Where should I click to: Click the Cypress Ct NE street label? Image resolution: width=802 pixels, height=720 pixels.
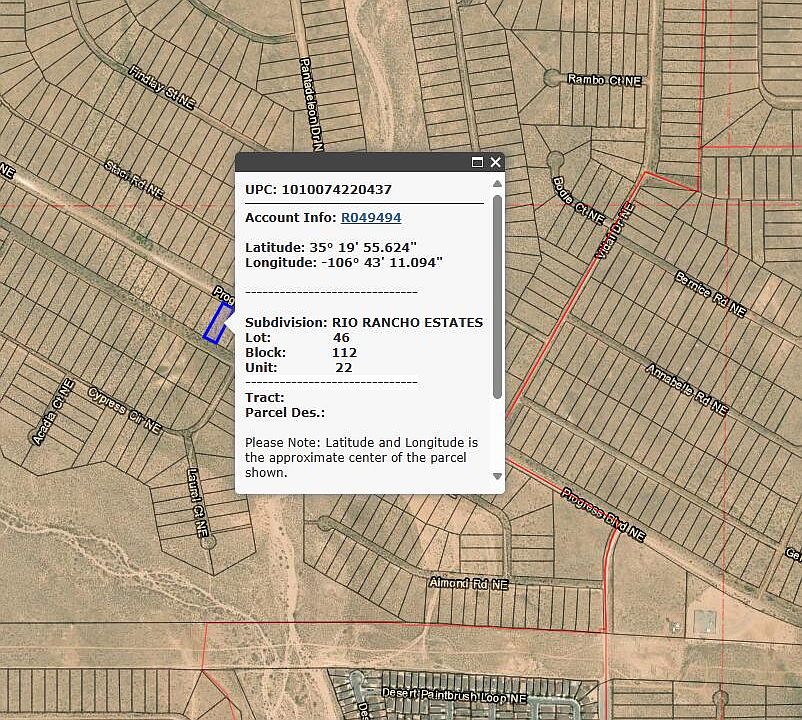click(125, 409)
